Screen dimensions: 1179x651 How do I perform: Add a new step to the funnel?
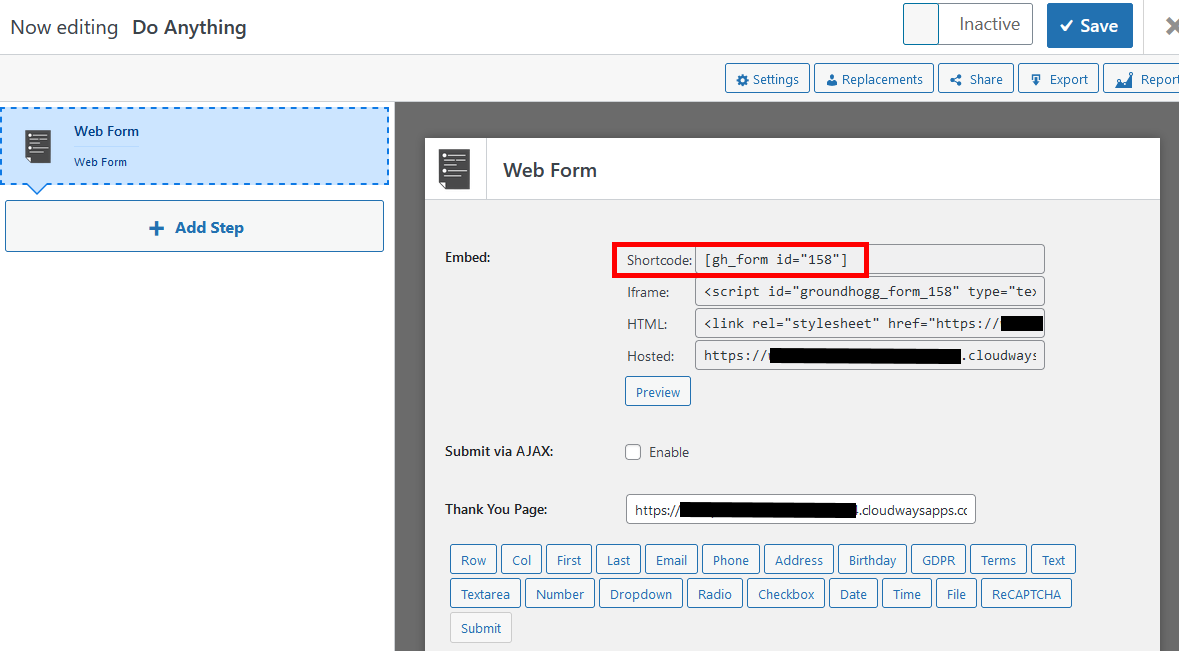(194, 226)
